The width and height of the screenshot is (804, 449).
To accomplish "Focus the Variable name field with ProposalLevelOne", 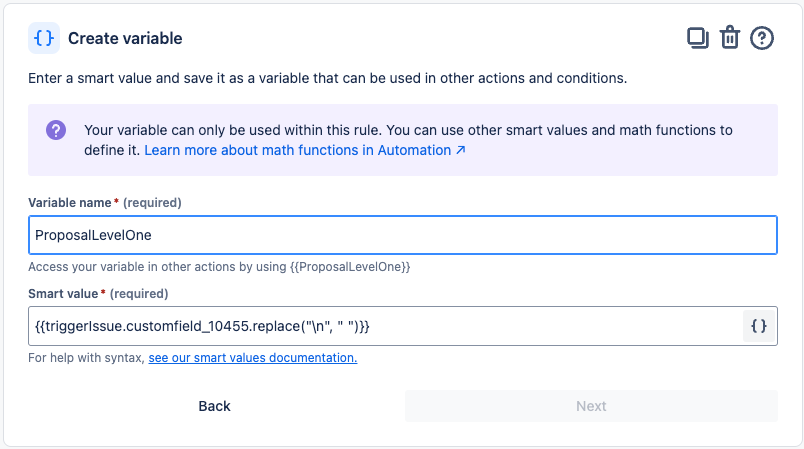I will [x=402, y=236].
